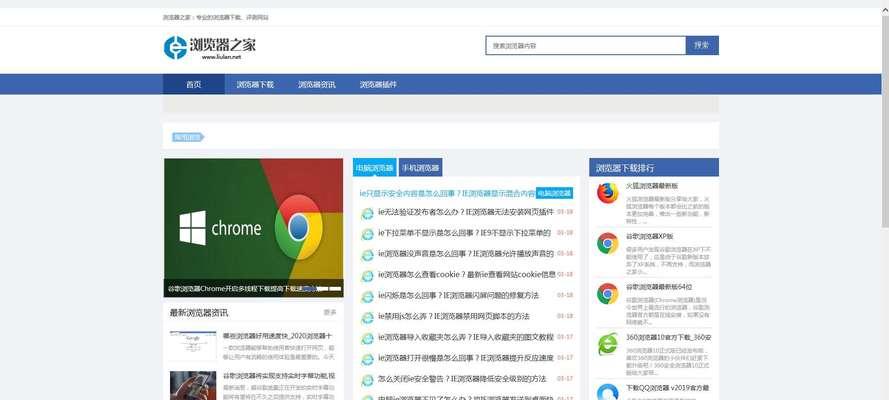Open the 首页 navigation tab
This screenshot has height=400, width=889.
(x=193, y=84)
